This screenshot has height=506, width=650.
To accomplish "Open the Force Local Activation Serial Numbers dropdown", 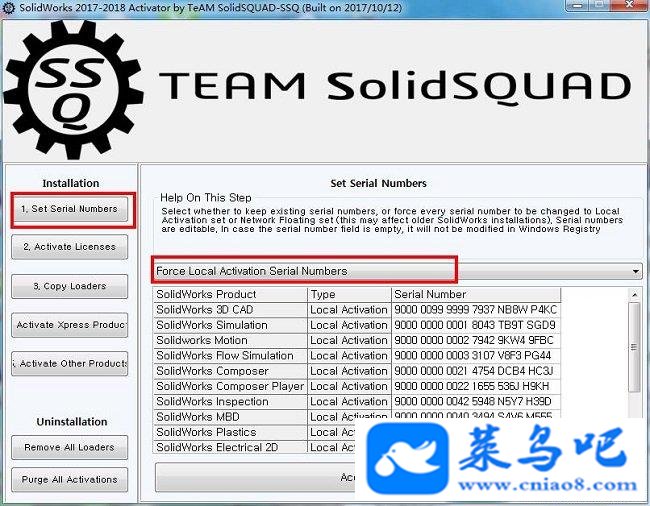I will [x=397, y=271].
